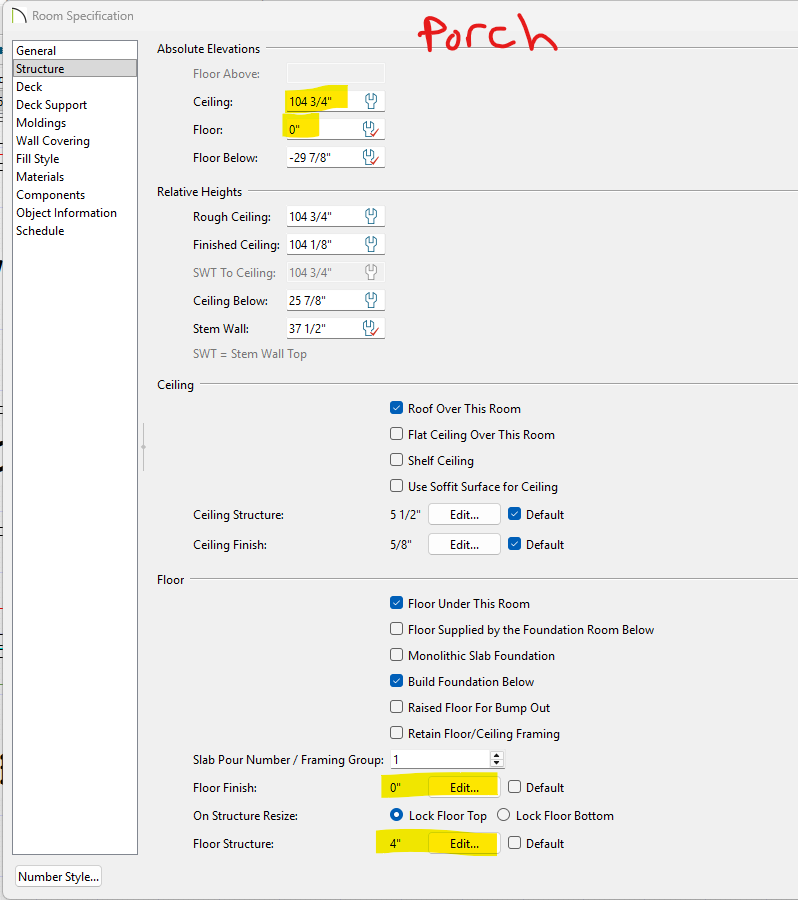Click the wrench icon beside Rough Ceiling

[x=370, y=217]
